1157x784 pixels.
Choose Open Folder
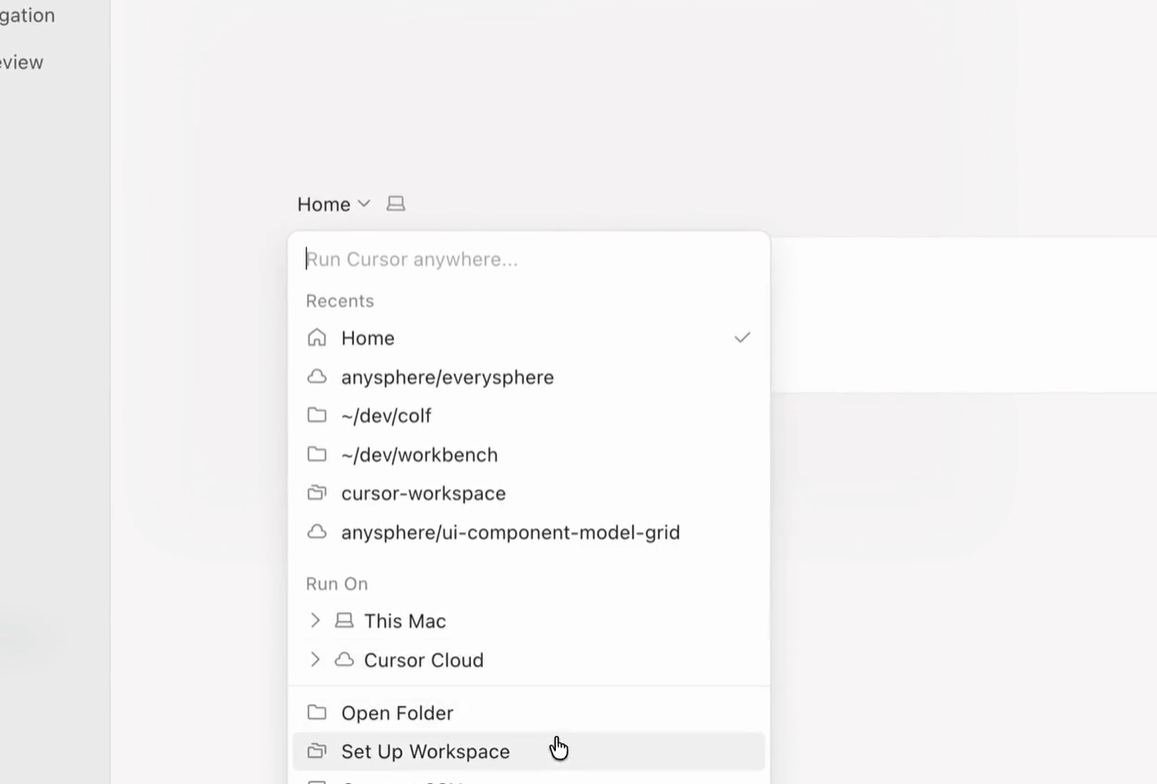coord(528,712)
